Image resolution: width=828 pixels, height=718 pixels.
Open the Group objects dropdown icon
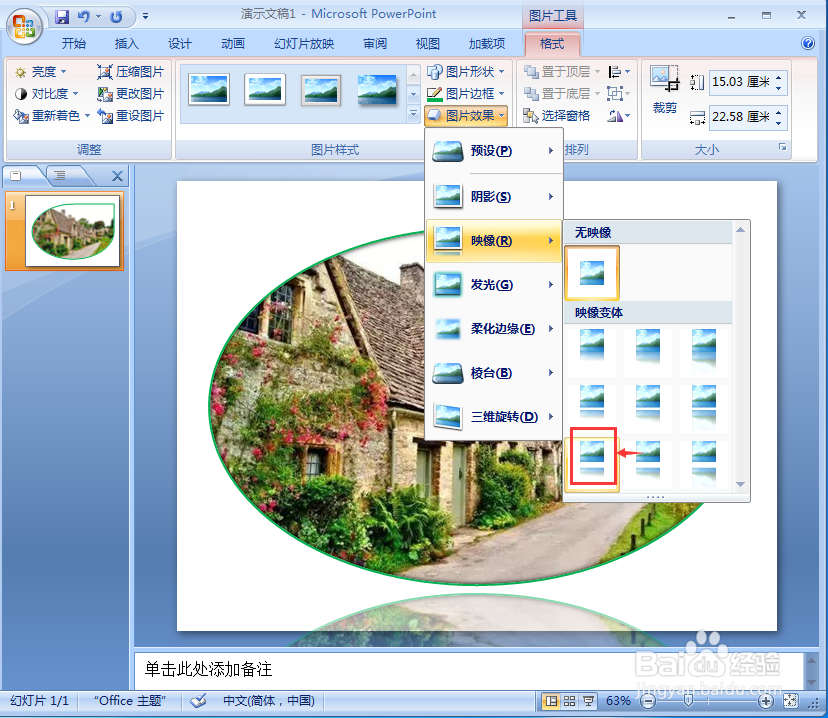pos(619,93)
